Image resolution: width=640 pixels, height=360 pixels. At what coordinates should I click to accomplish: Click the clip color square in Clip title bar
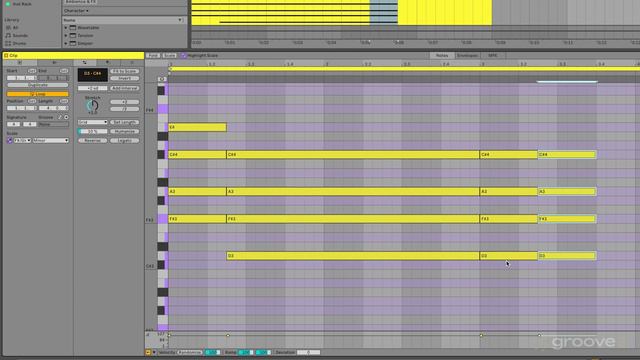click(6, 56)
